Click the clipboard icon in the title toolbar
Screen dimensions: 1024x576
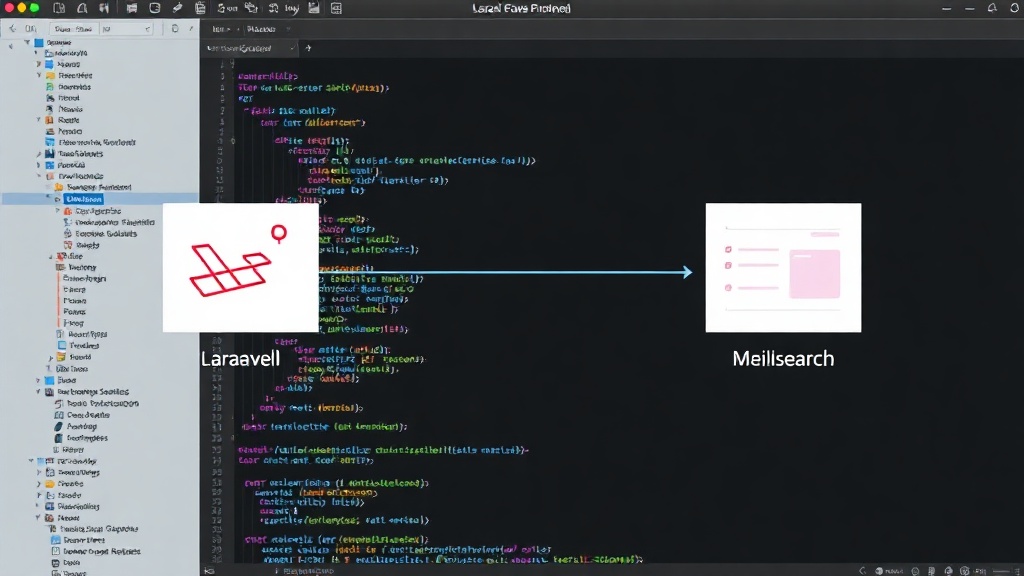point(200,8)
